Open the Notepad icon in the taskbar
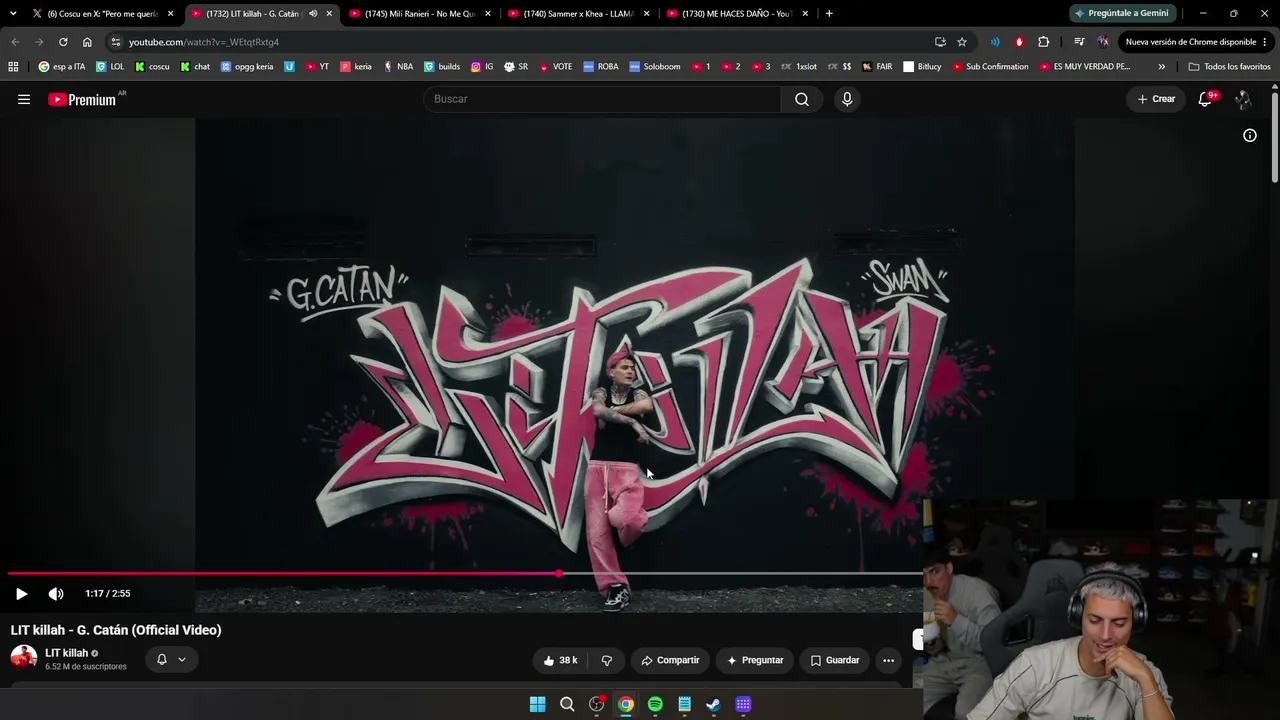The height and width of the screenshot is (720, 1280). (x=684, y=704)
